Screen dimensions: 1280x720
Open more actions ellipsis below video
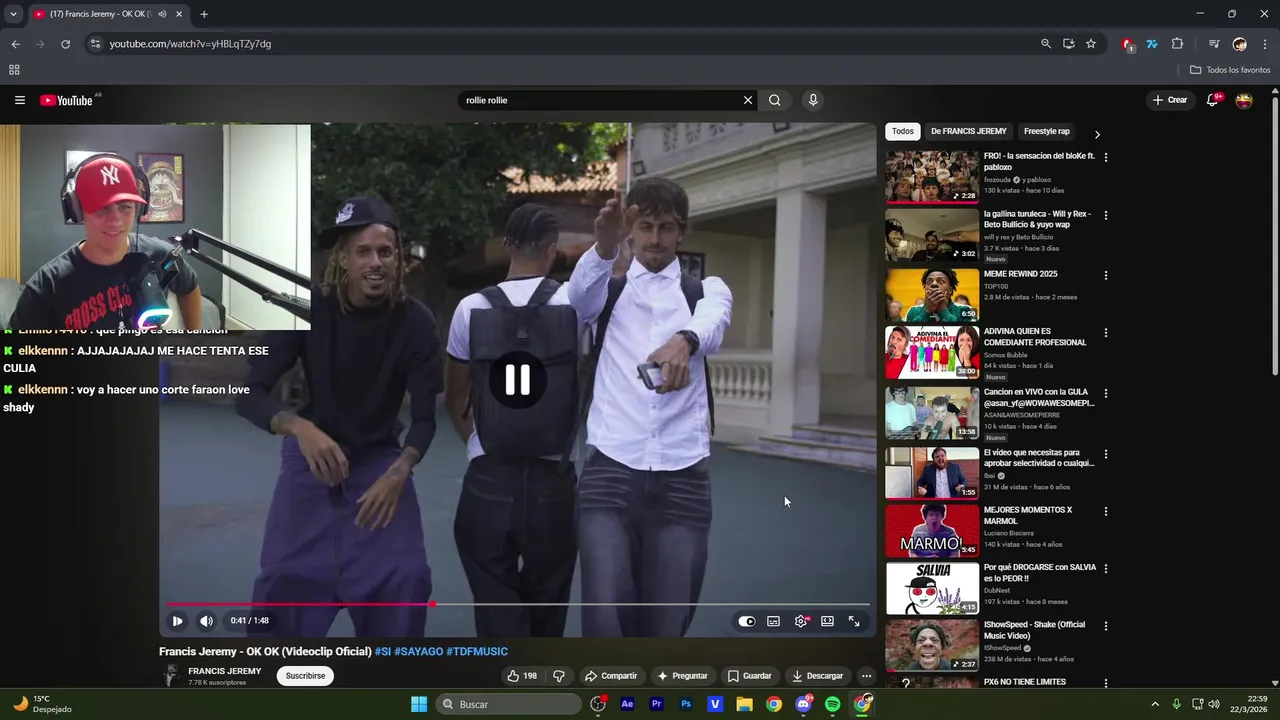click(x=866, y=676)
